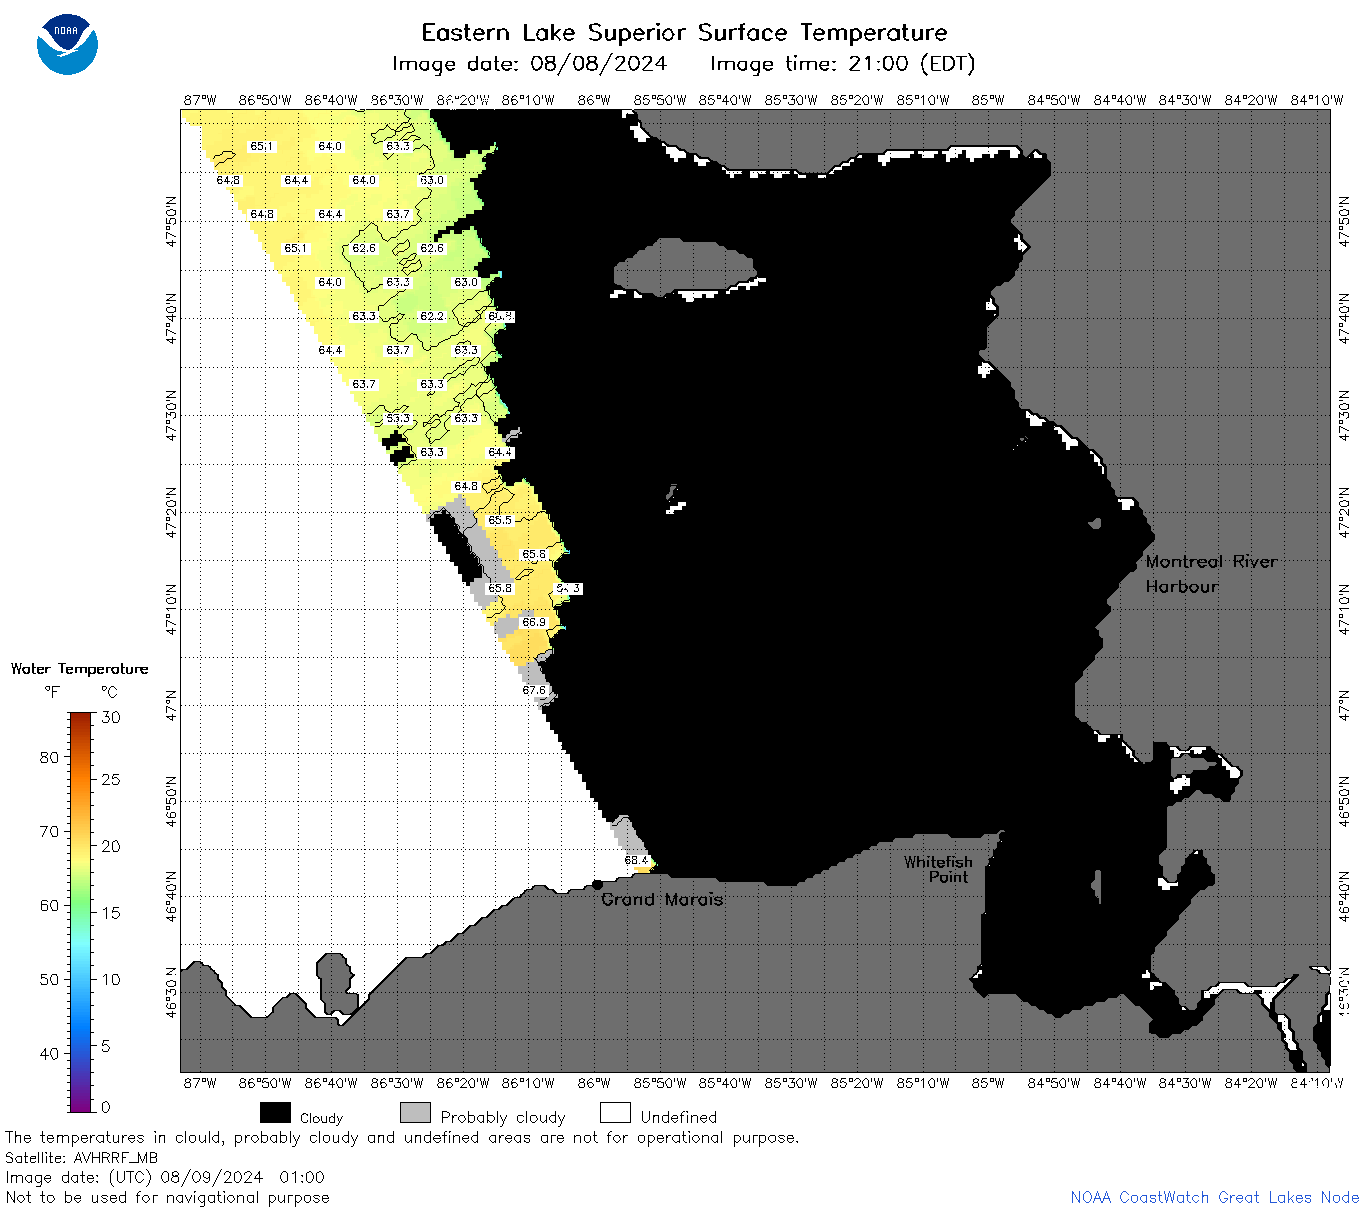Click the 65.6 temperature reading
The width and height of the screenshot is (1370, 1213).
pos(534,554)
